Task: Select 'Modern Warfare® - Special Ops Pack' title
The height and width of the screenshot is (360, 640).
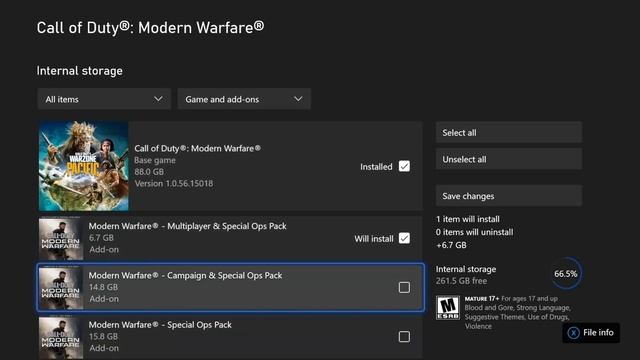Action: (x=160, y=325)
